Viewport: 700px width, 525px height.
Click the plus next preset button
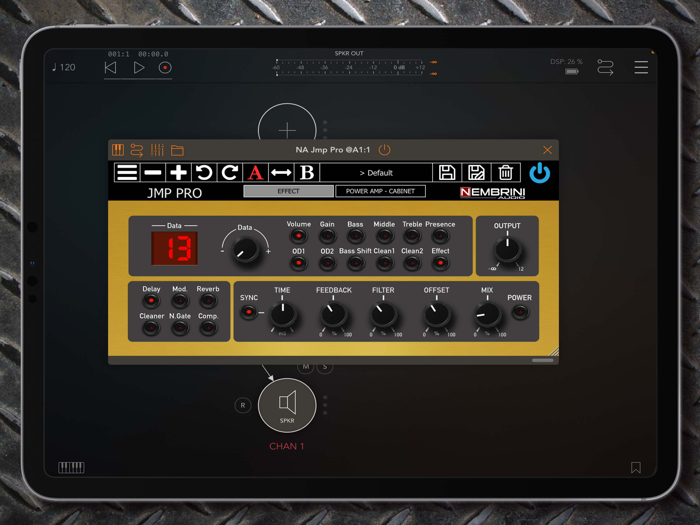tap(179, 172)
